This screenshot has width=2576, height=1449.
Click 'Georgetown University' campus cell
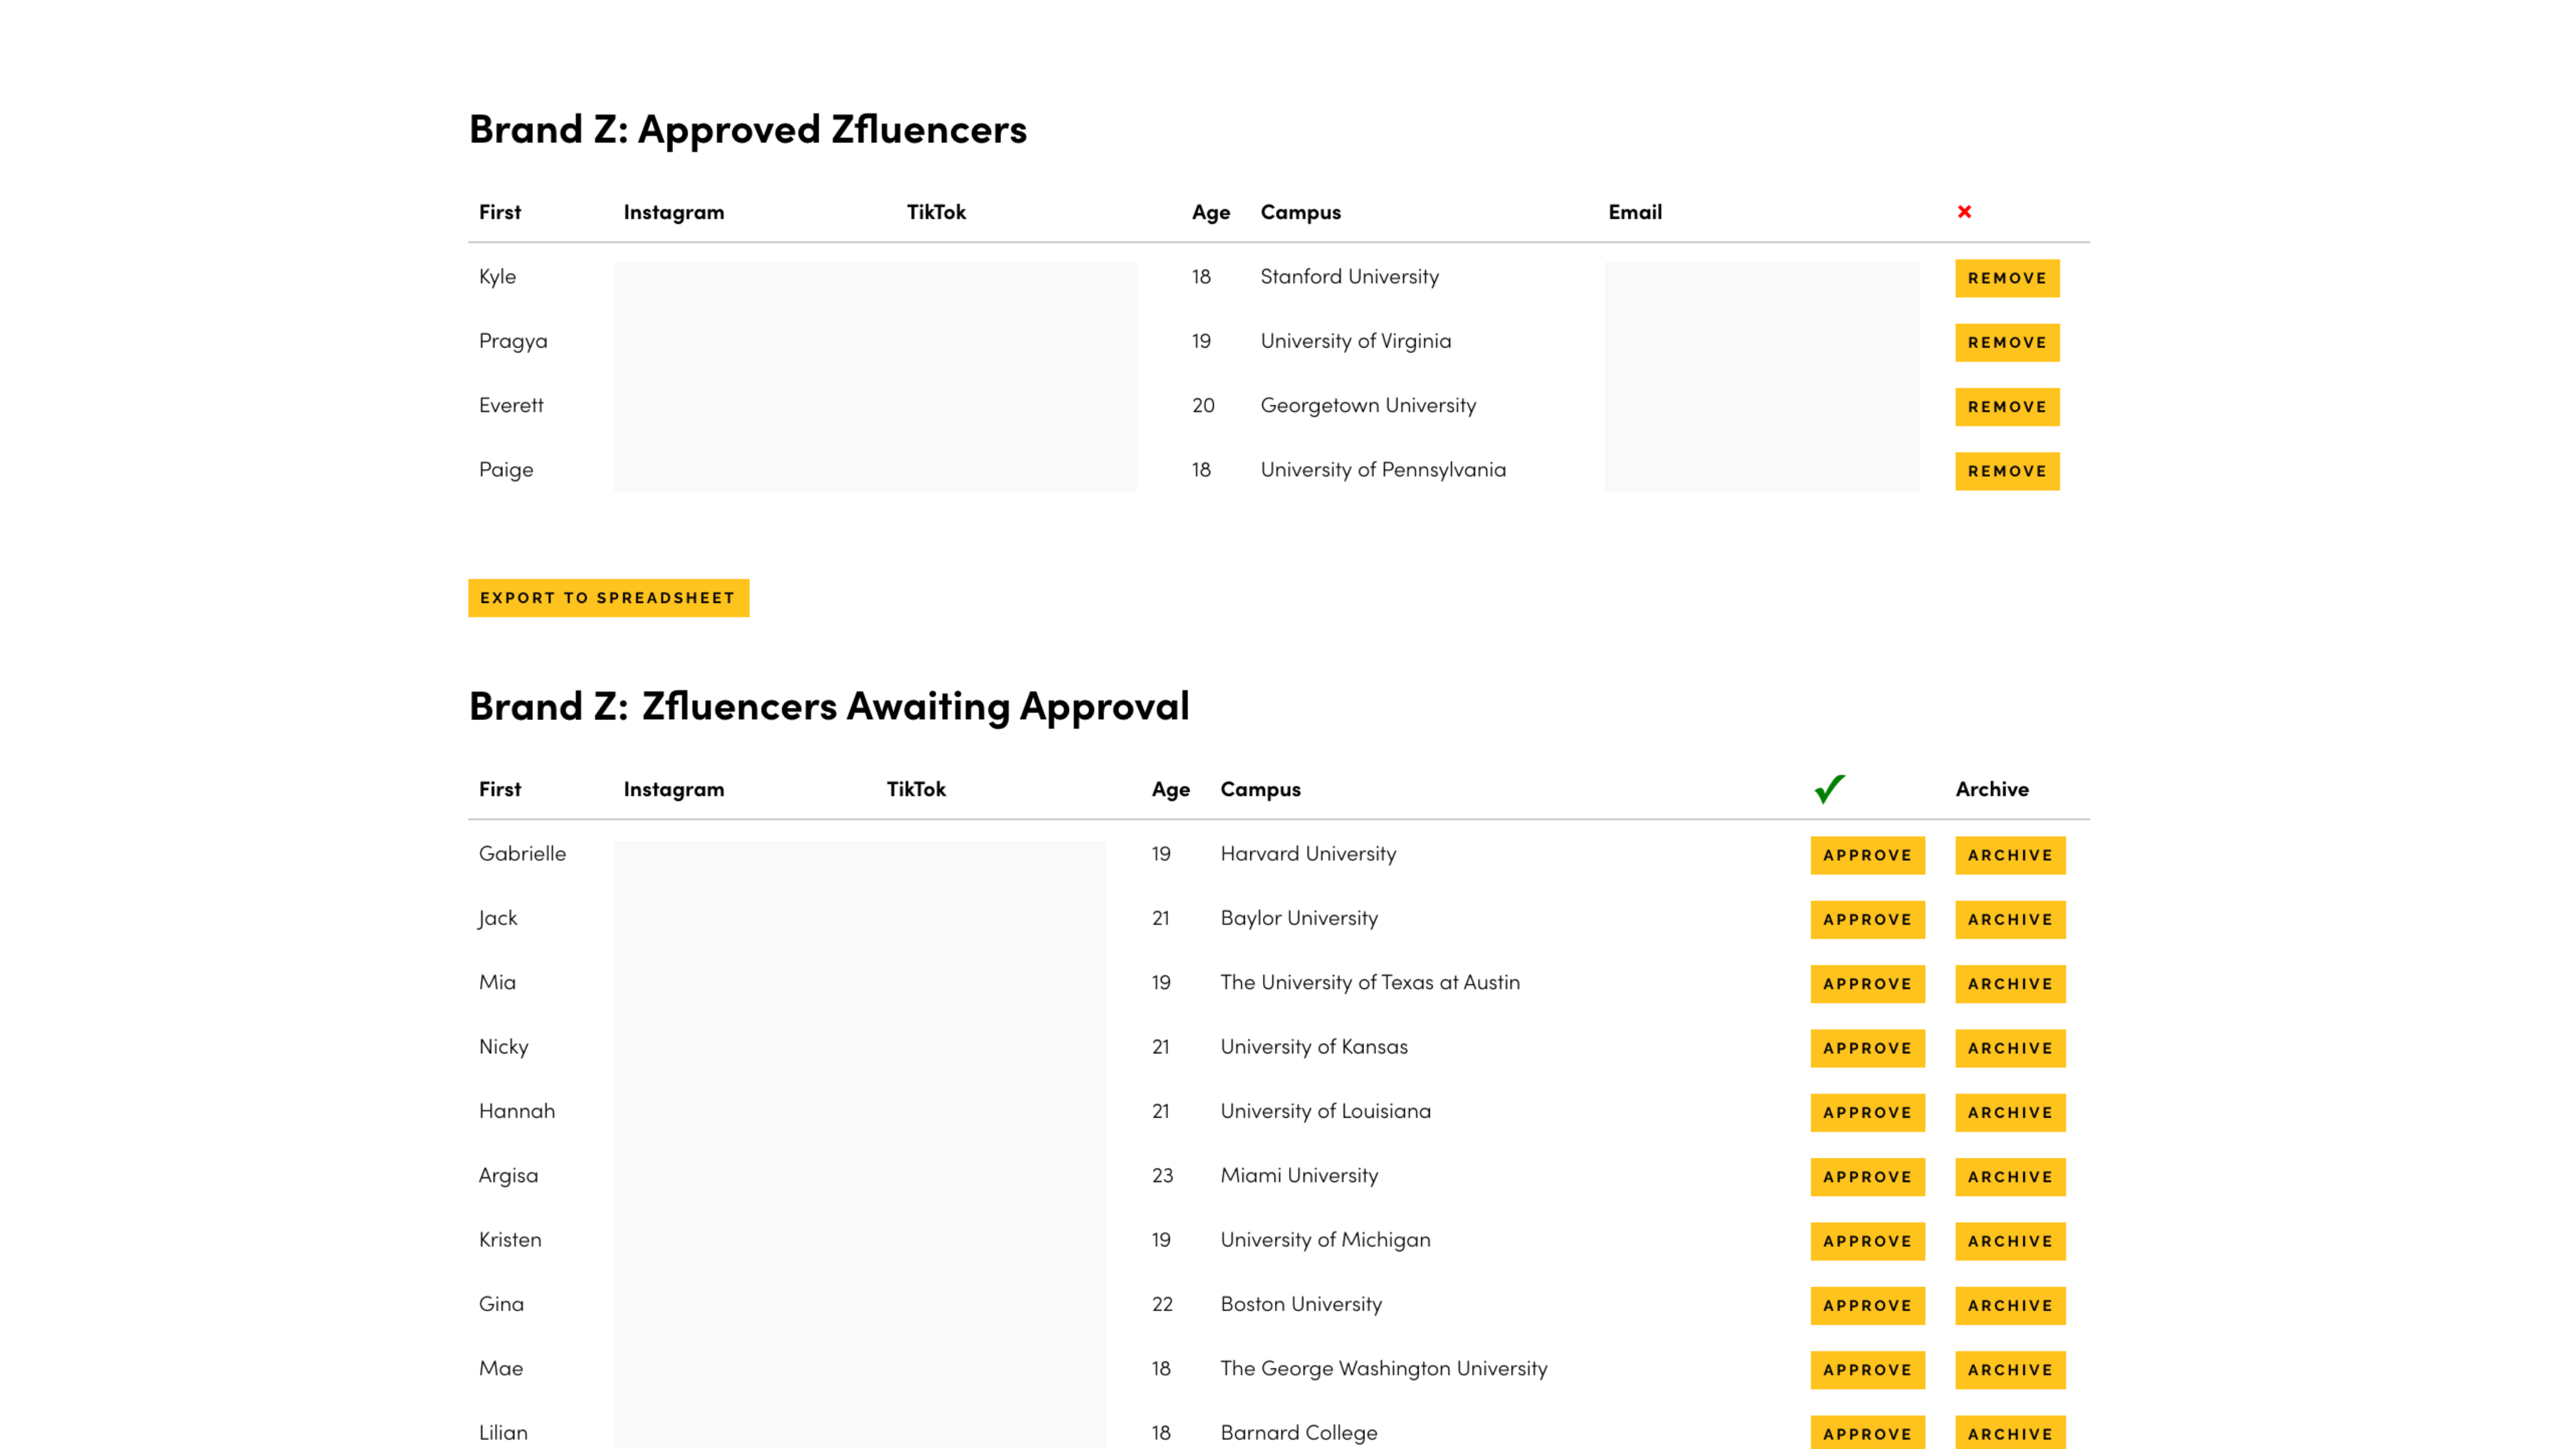click(1368, 405)
